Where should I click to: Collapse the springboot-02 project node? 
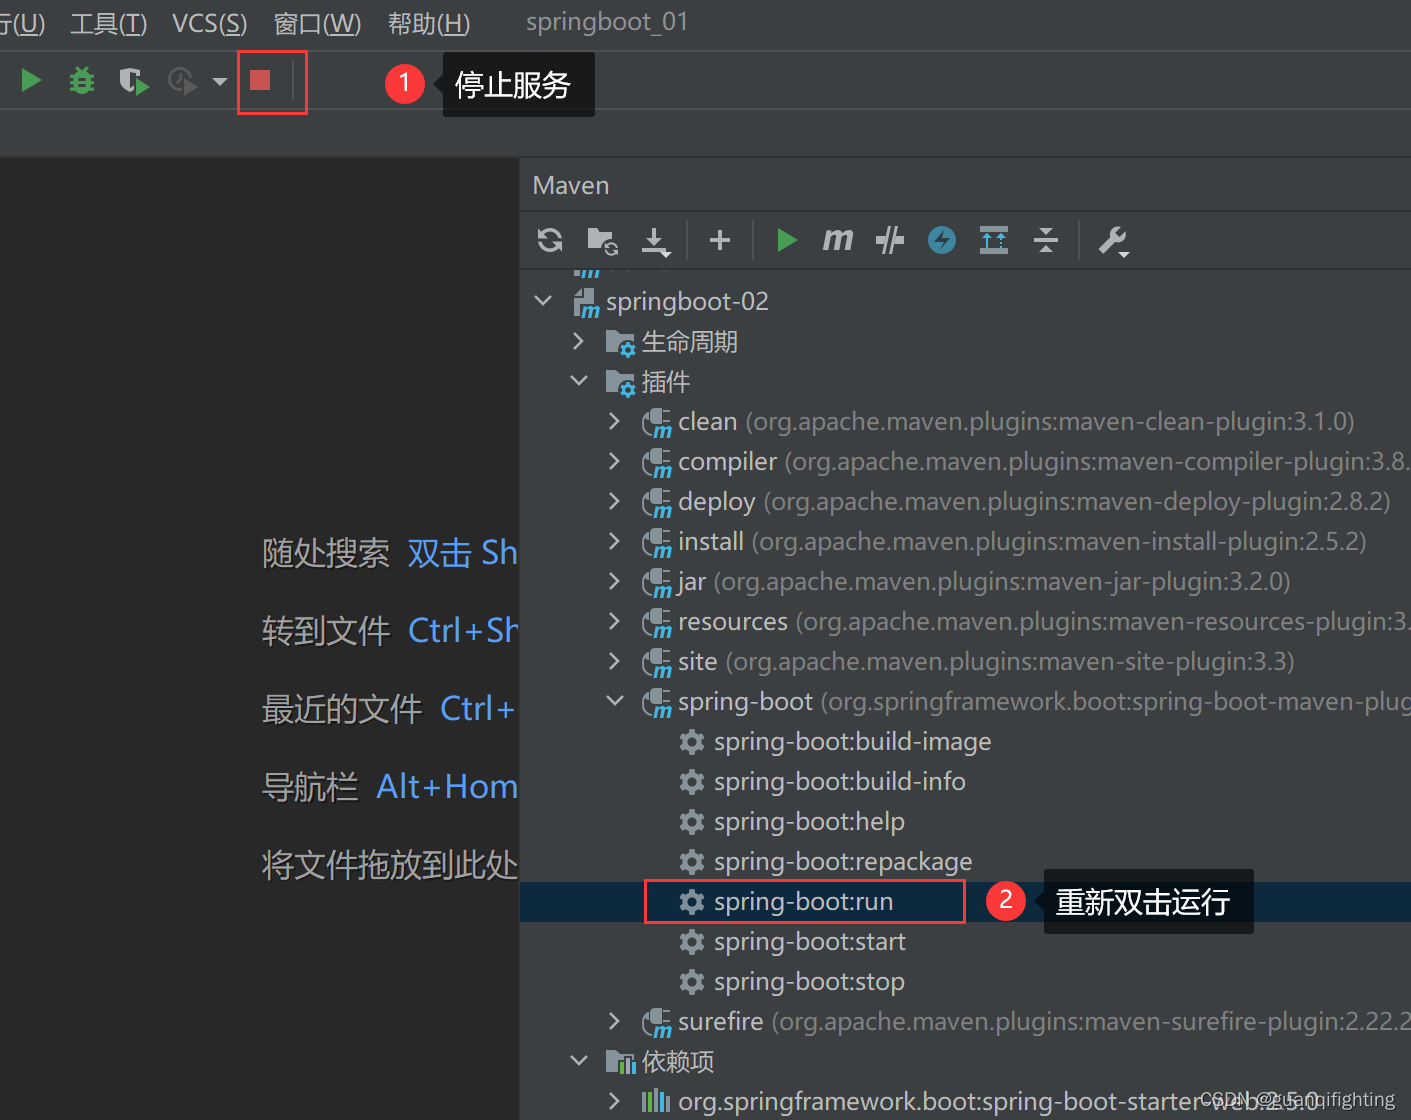542,300
